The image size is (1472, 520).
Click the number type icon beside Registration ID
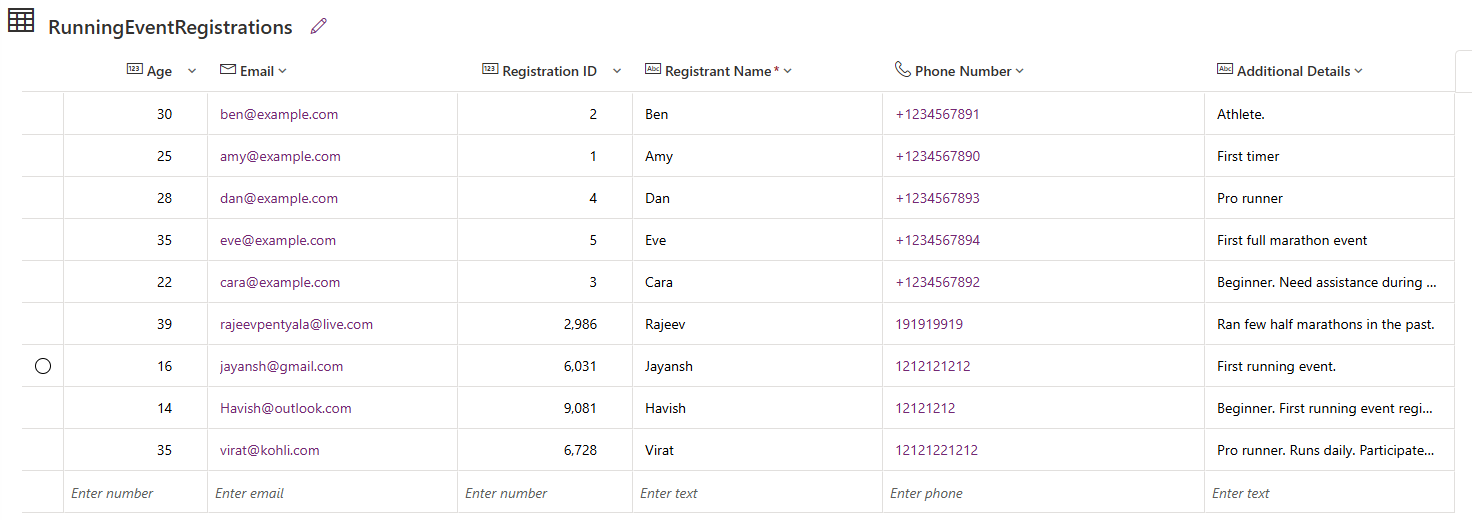(x=489, y=70)
